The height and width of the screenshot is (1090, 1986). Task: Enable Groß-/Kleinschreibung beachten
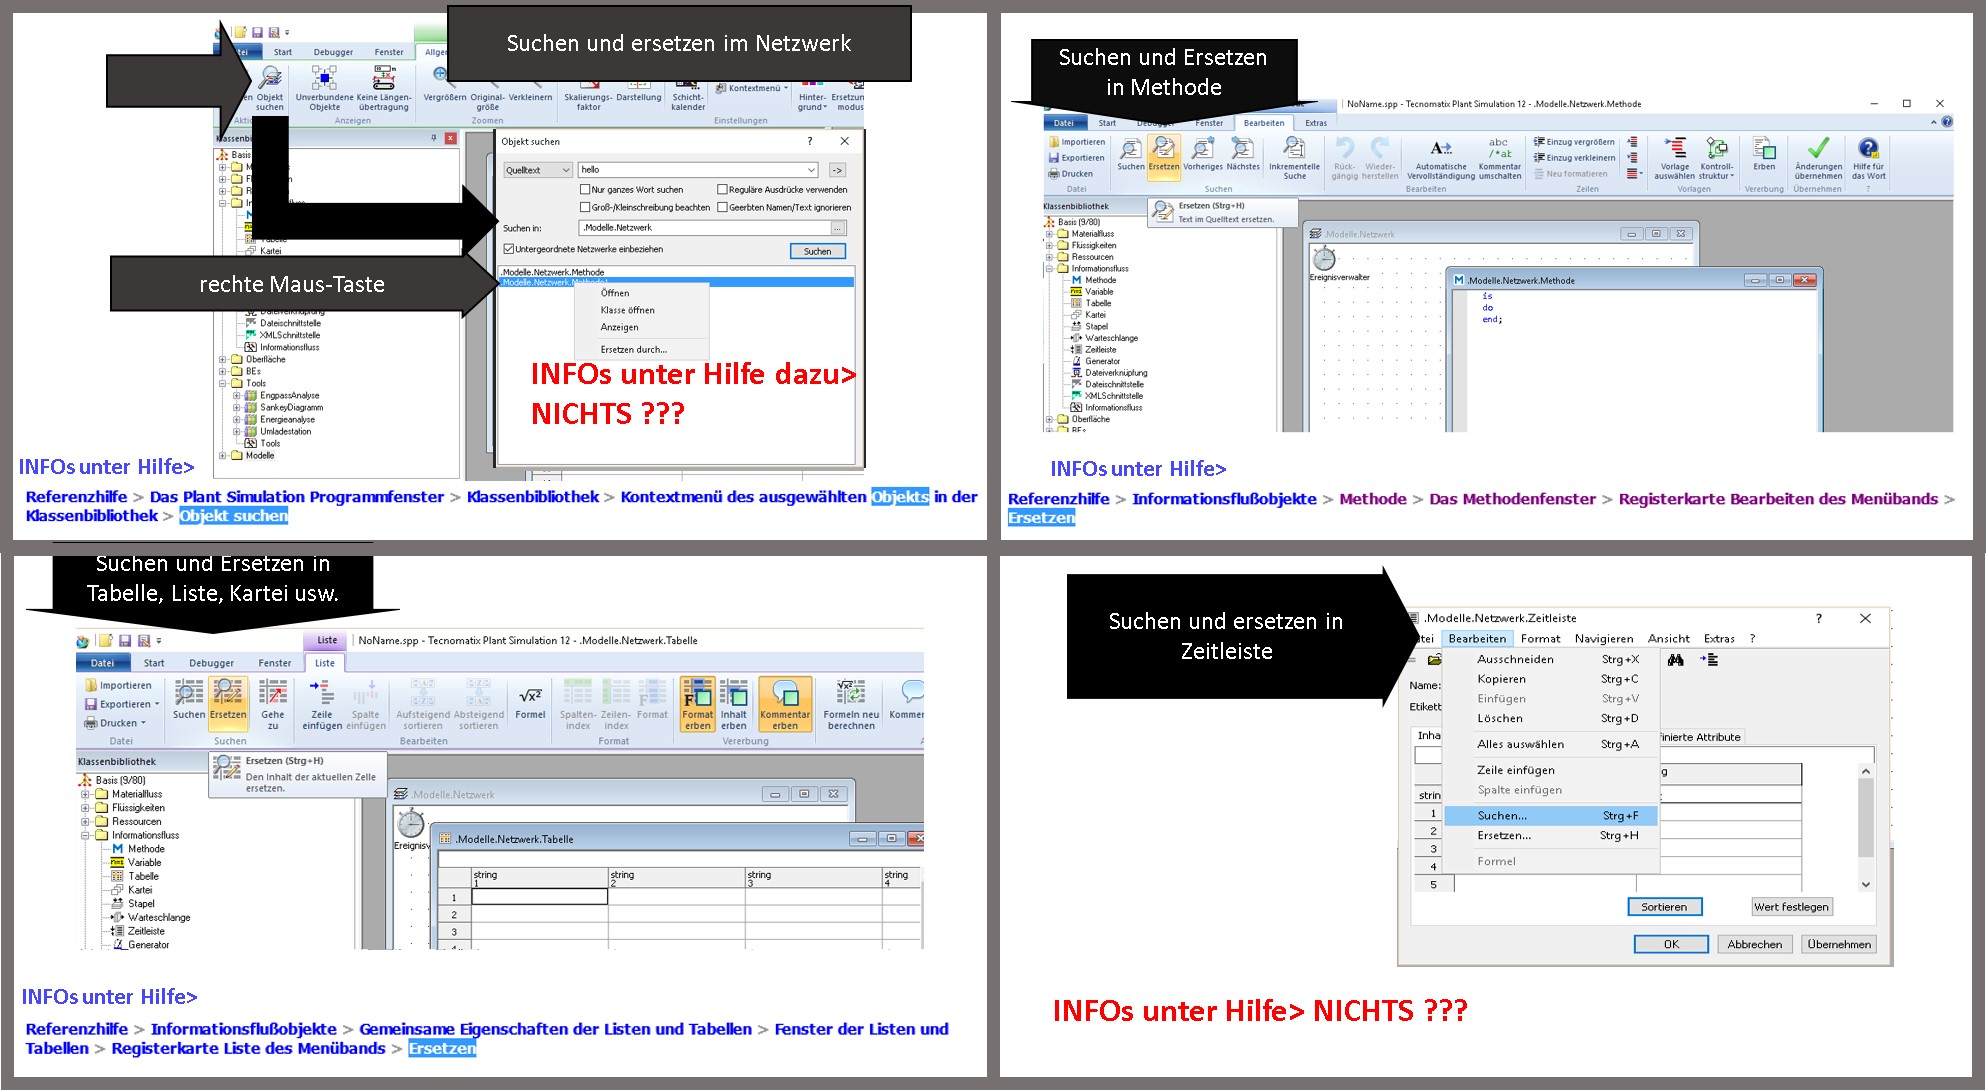pos(585,207)
